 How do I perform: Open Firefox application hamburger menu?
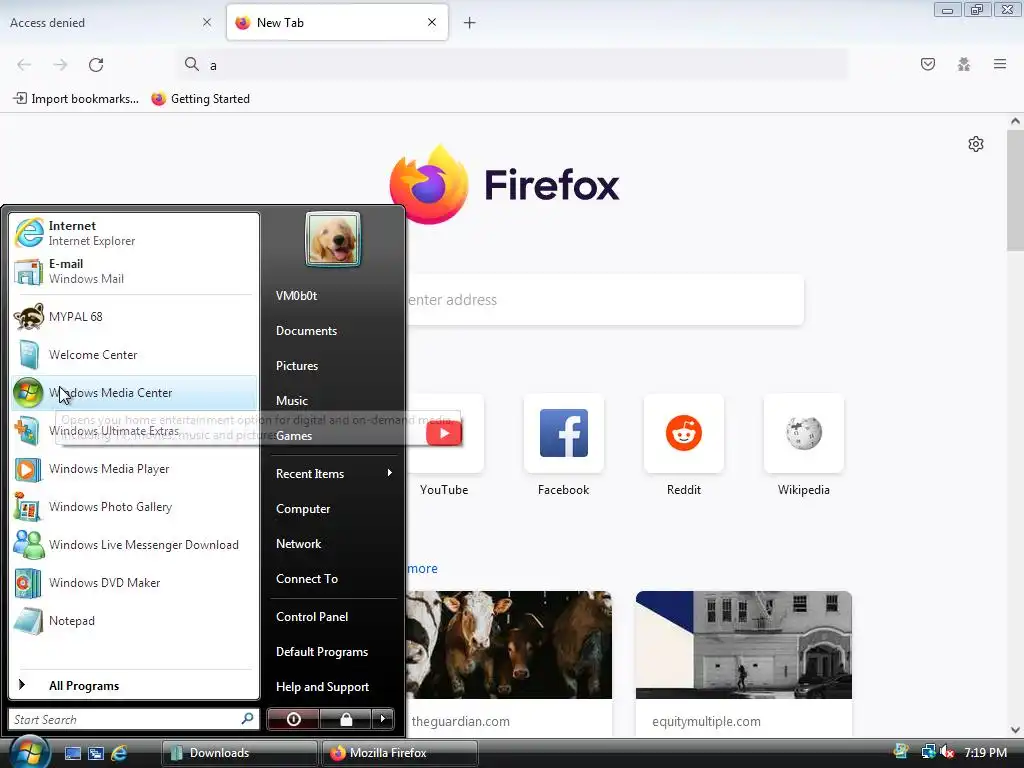(x=1000, y=64)
